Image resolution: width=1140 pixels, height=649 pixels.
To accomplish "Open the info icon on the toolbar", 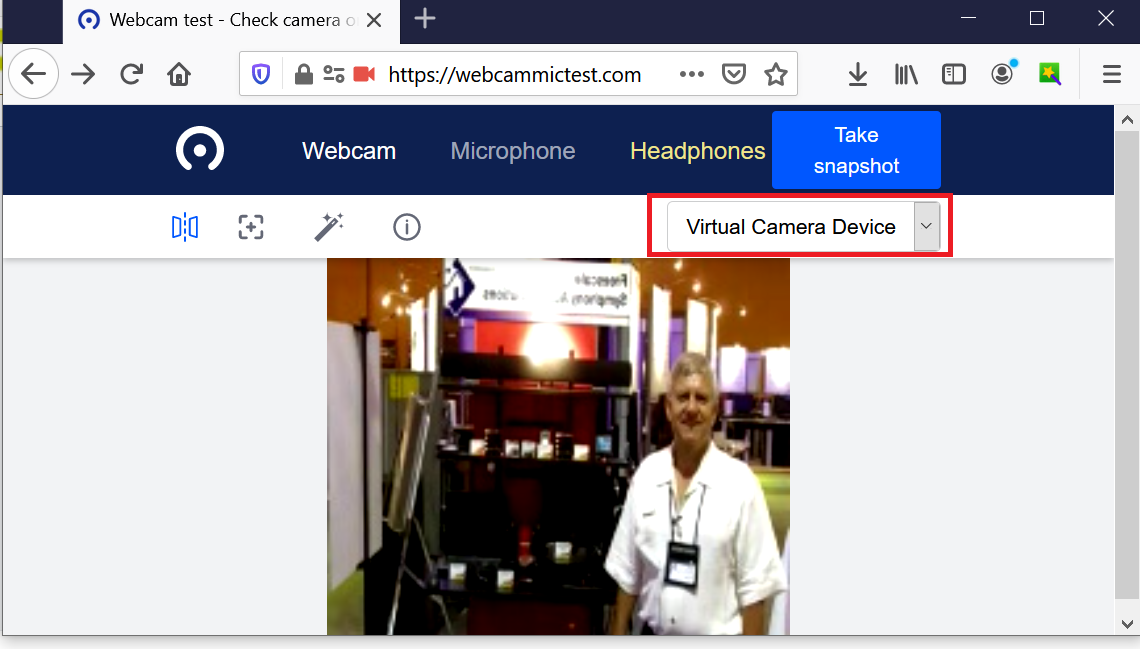I will [x=406, y=227].
